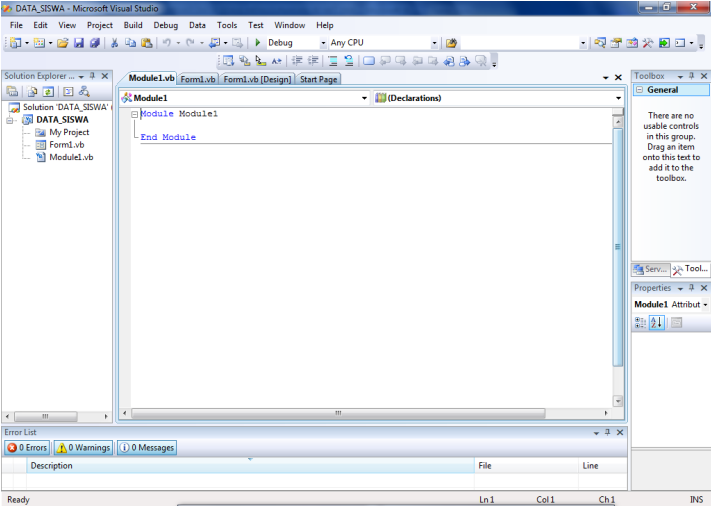Click the Display Object Member List icon
The width and height of the screenshot is (711, 506).
228,60
